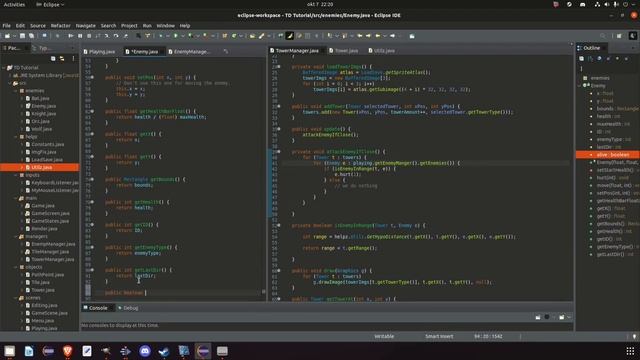
Task: Click the Writable status entry
Action: pos(384,336)
